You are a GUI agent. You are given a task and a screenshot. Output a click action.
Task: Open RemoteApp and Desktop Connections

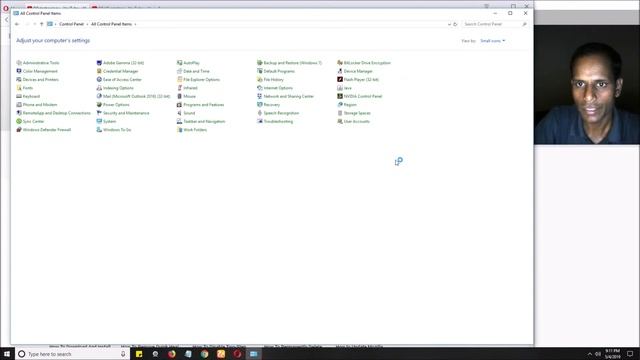coord(53,113)
